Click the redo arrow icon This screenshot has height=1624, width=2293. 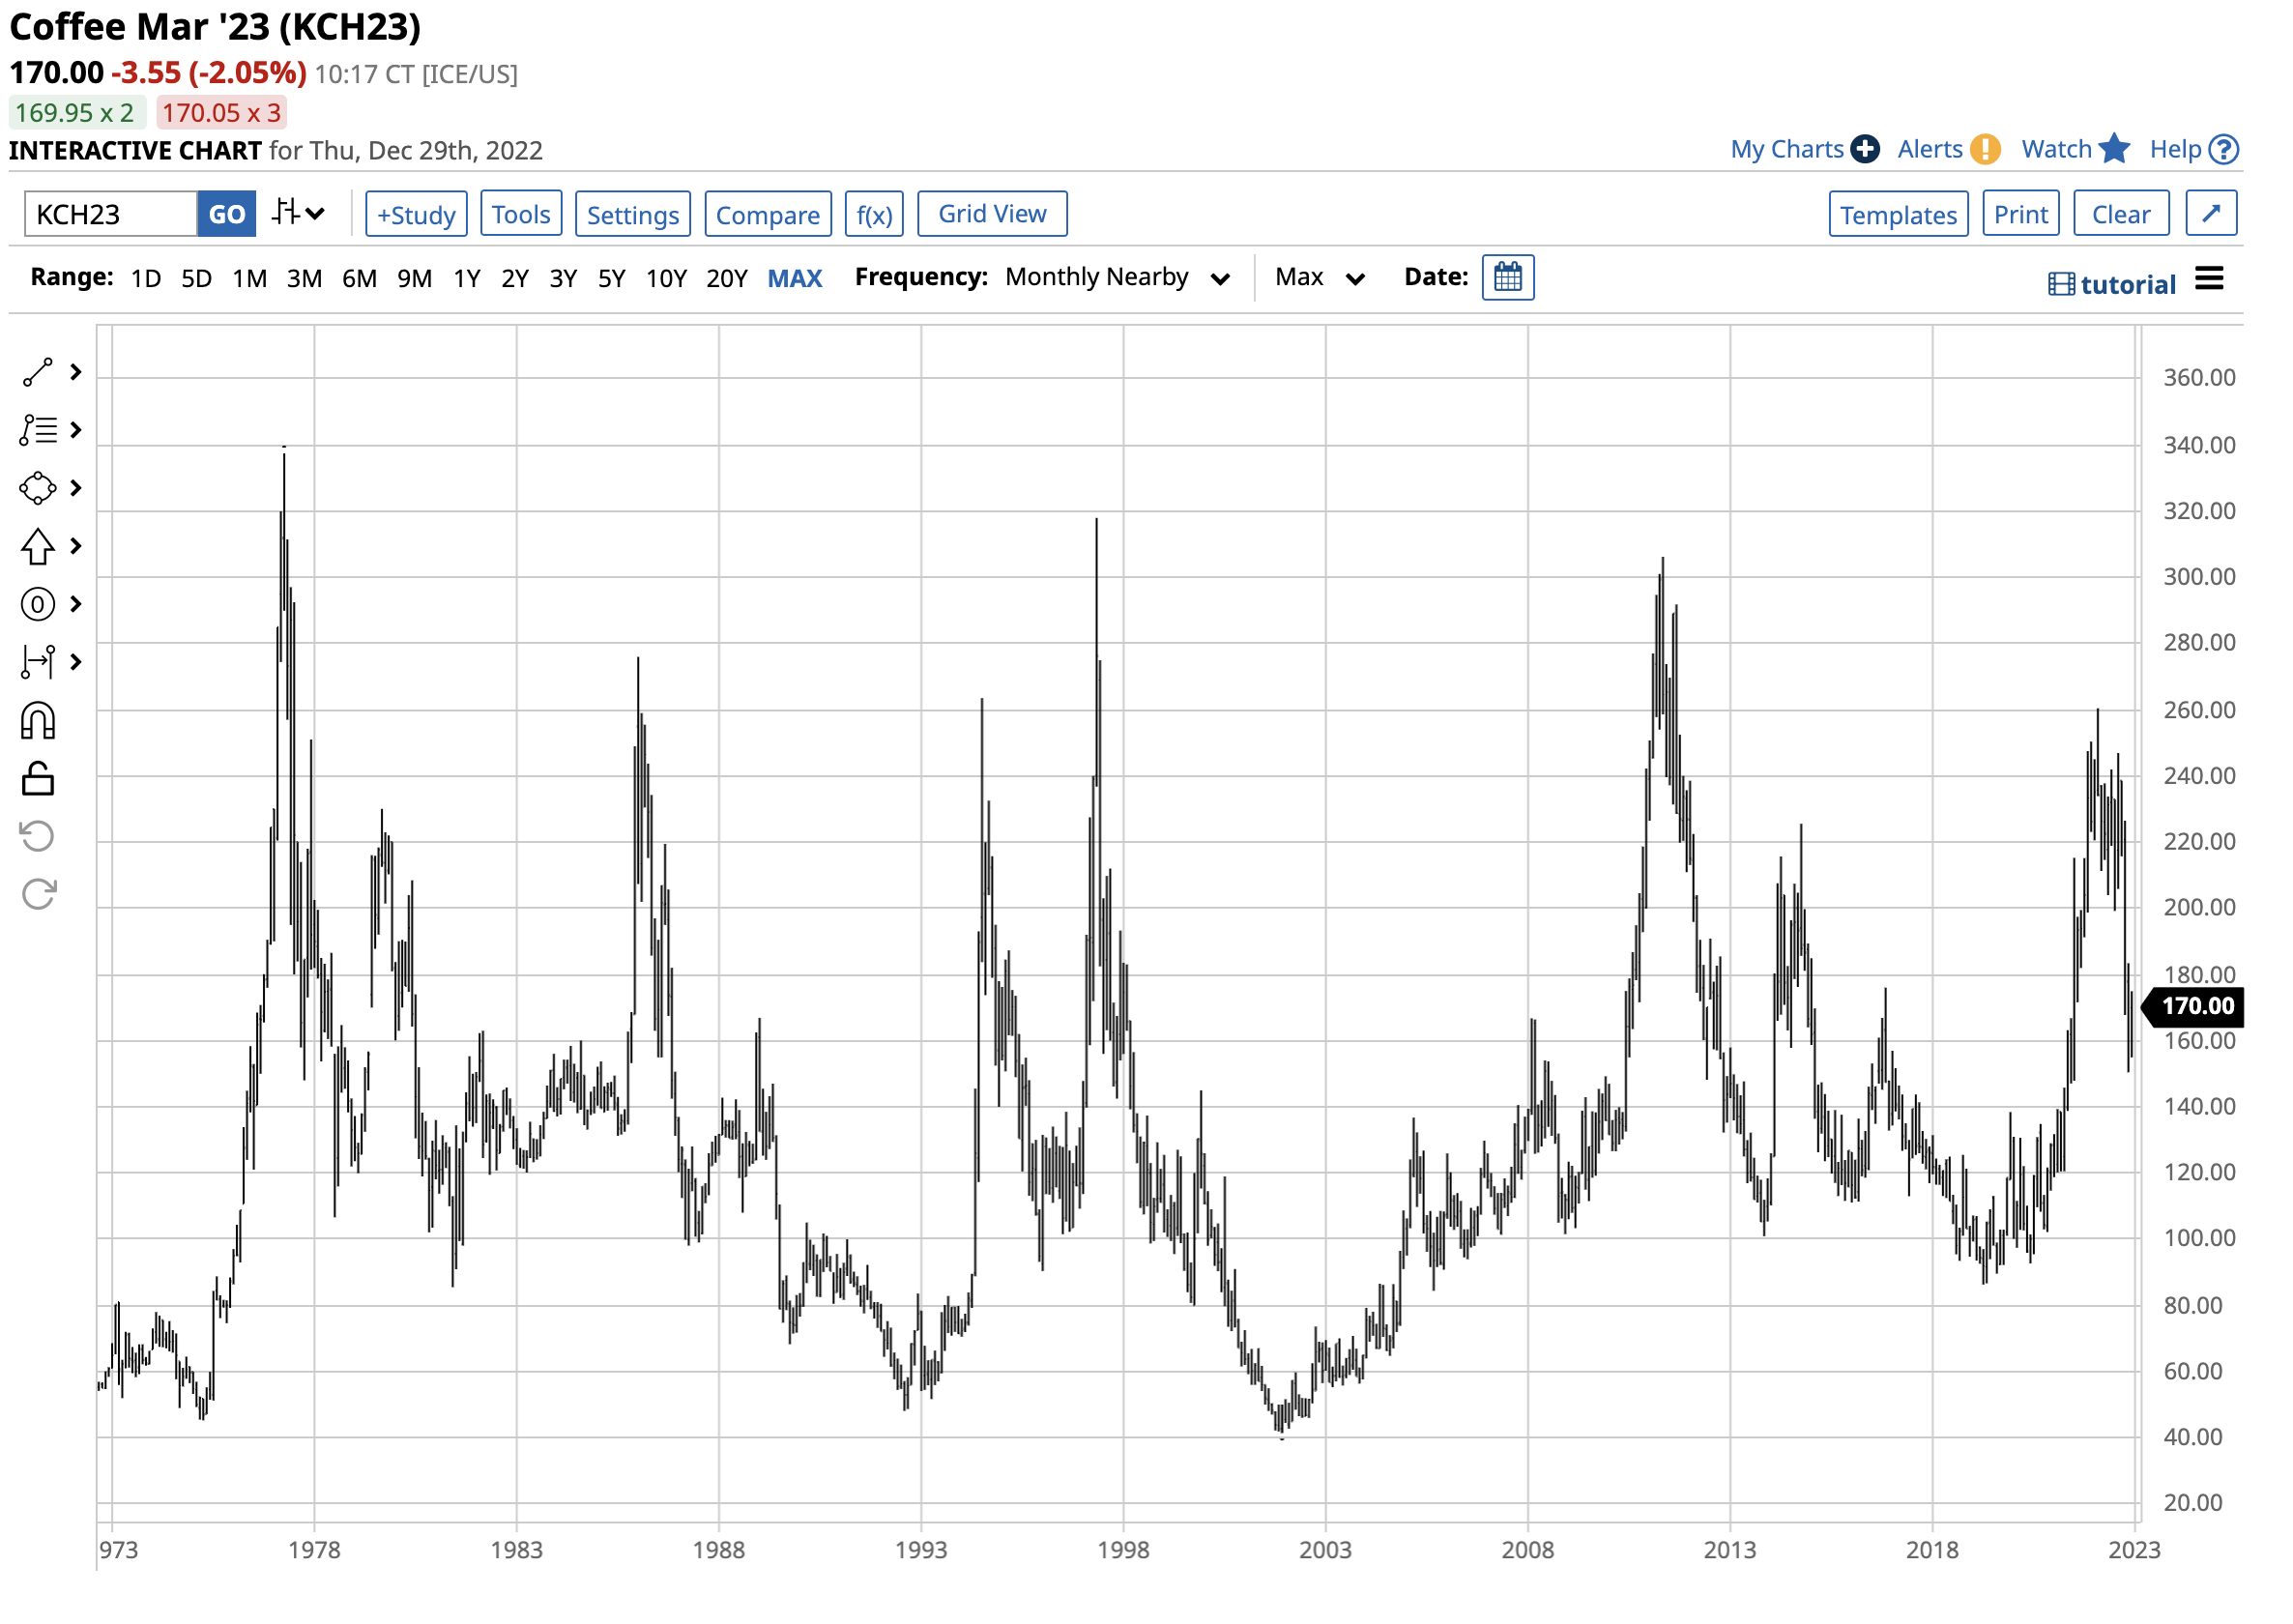coord(38,894)
